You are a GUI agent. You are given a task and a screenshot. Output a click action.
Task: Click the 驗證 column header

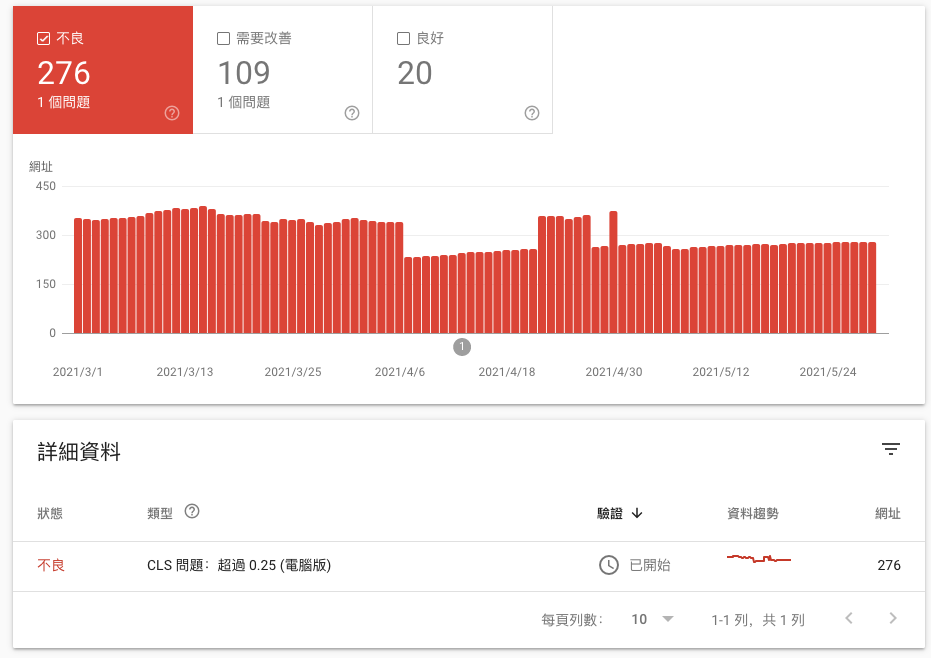[x=610, y=513]
